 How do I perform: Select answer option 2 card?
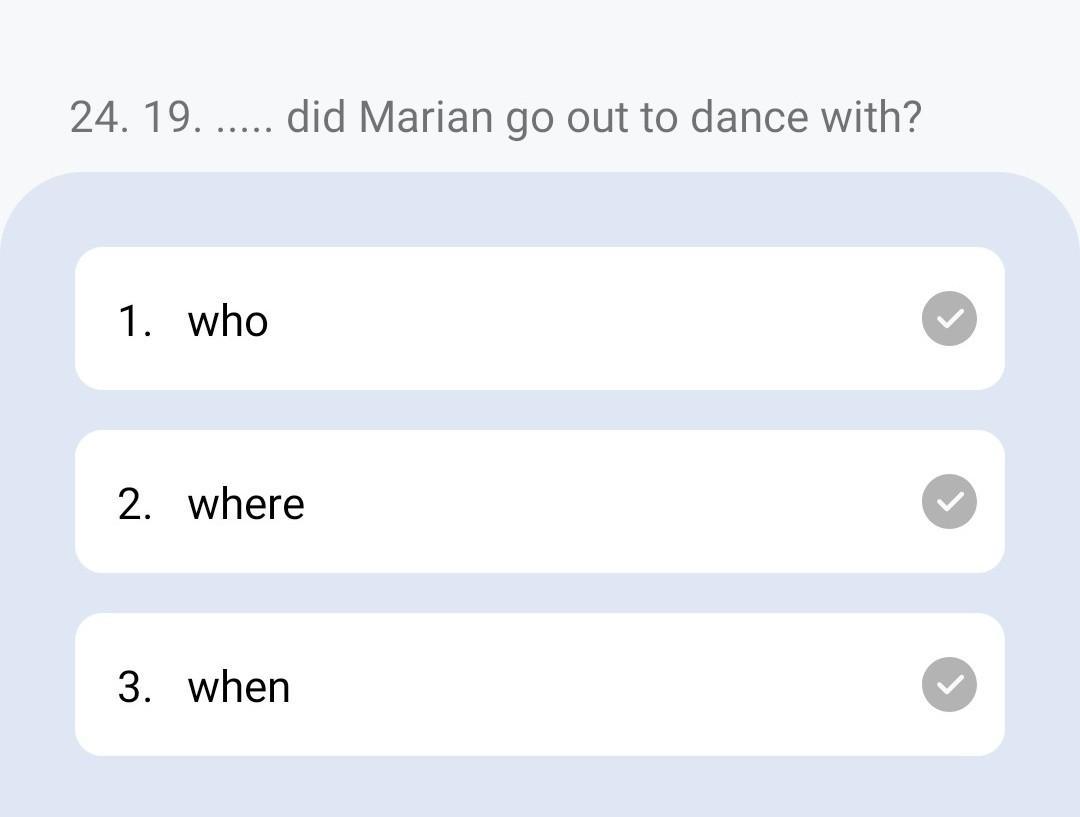click(x=540, y=502)
